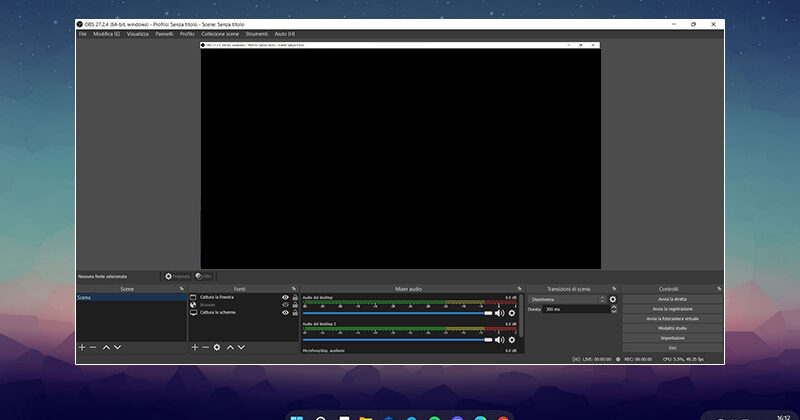Viewport: 800px width, 420px height.
Task: Open scene transition settings gear
Action: (613, 299)
